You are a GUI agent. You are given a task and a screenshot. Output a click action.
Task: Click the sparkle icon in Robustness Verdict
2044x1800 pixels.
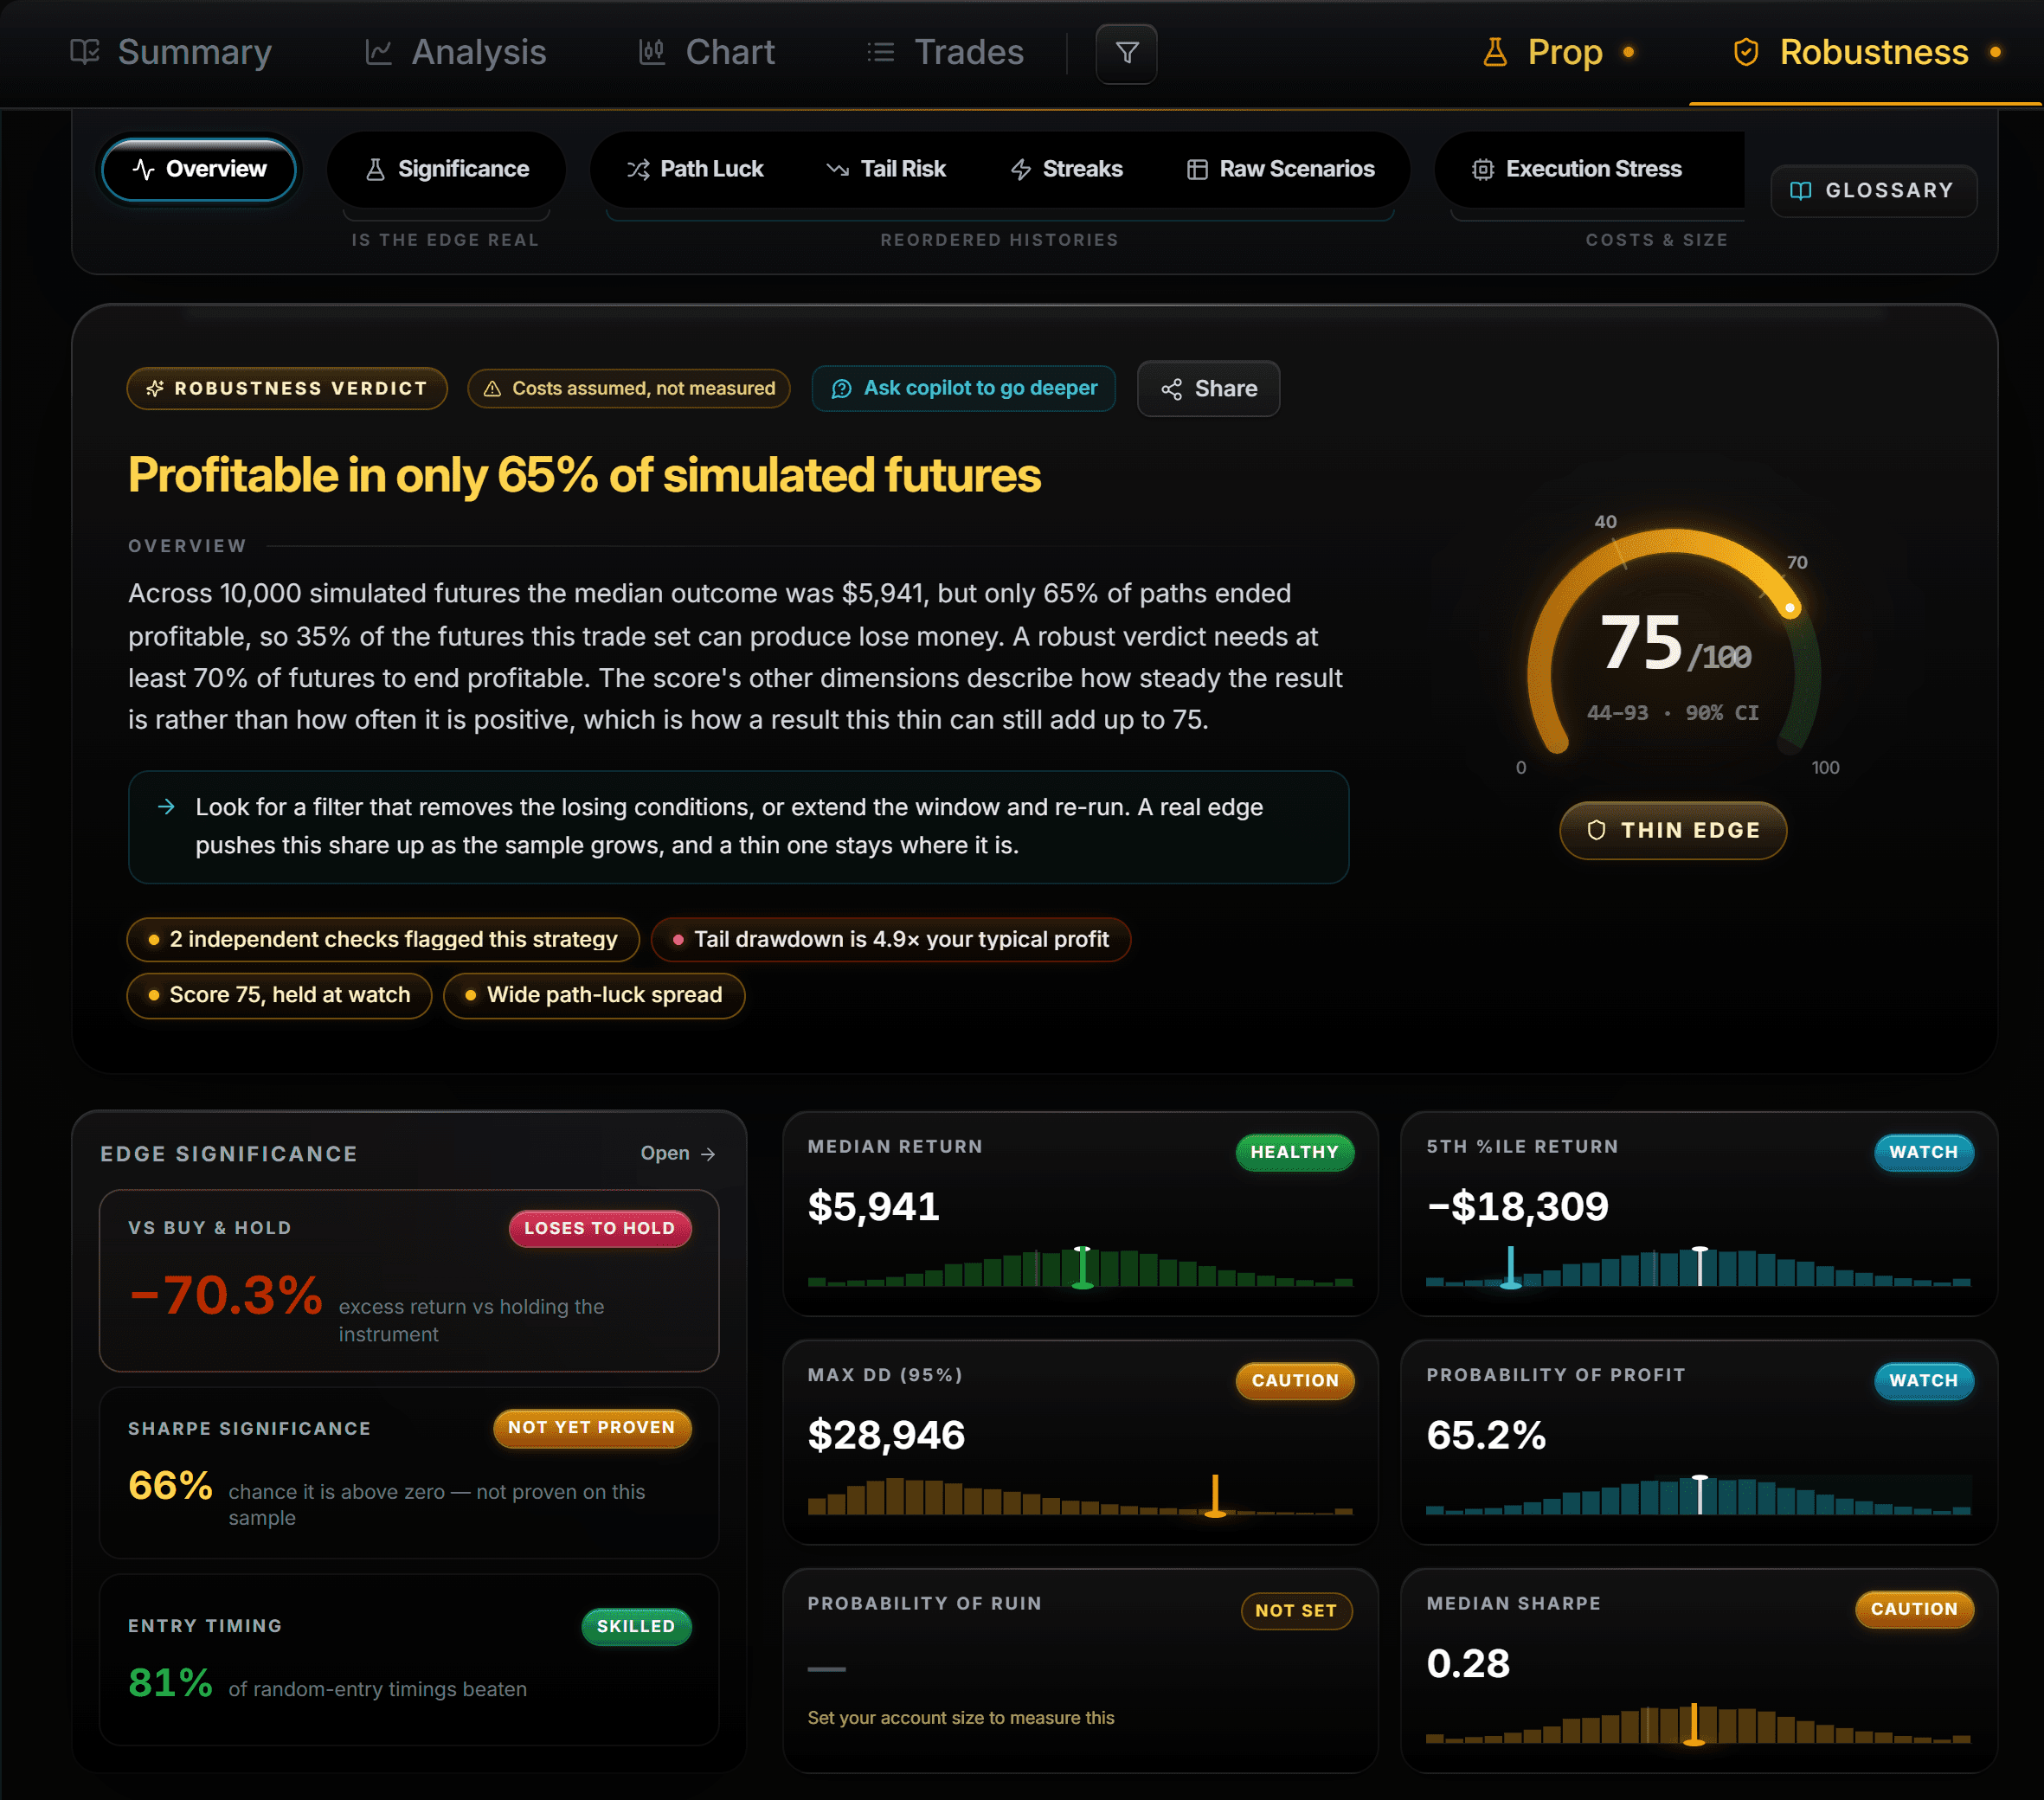click(x=155, y=389)
